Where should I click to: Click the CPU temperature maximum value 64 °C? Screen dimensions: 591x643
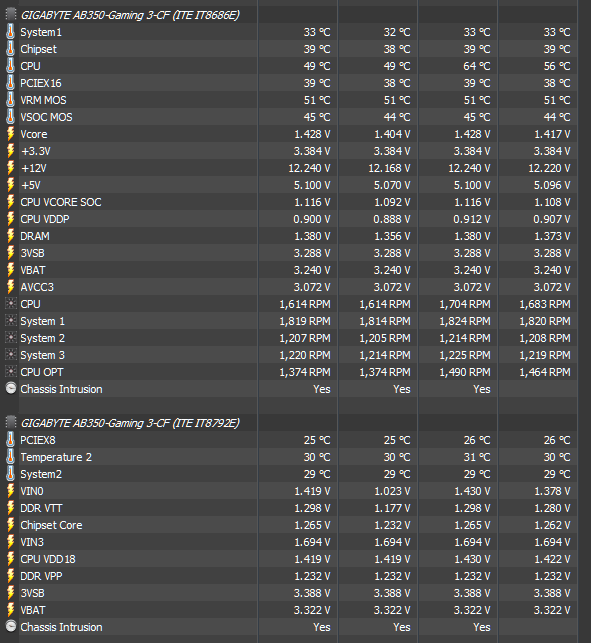pyautogui.click(x=477, y=66)
